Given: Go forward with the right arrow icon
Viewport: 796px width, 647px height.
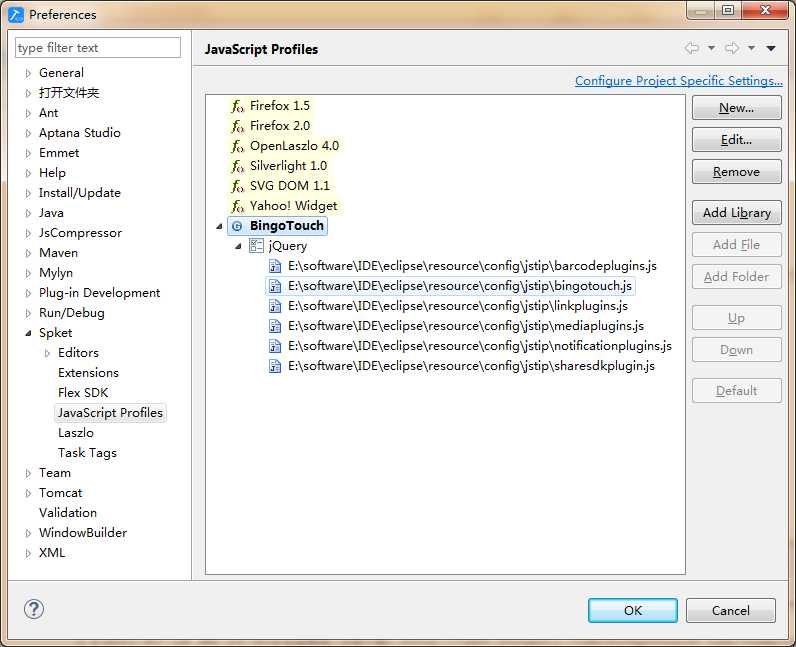Looking at the screenshot, I should coord(732,48).
